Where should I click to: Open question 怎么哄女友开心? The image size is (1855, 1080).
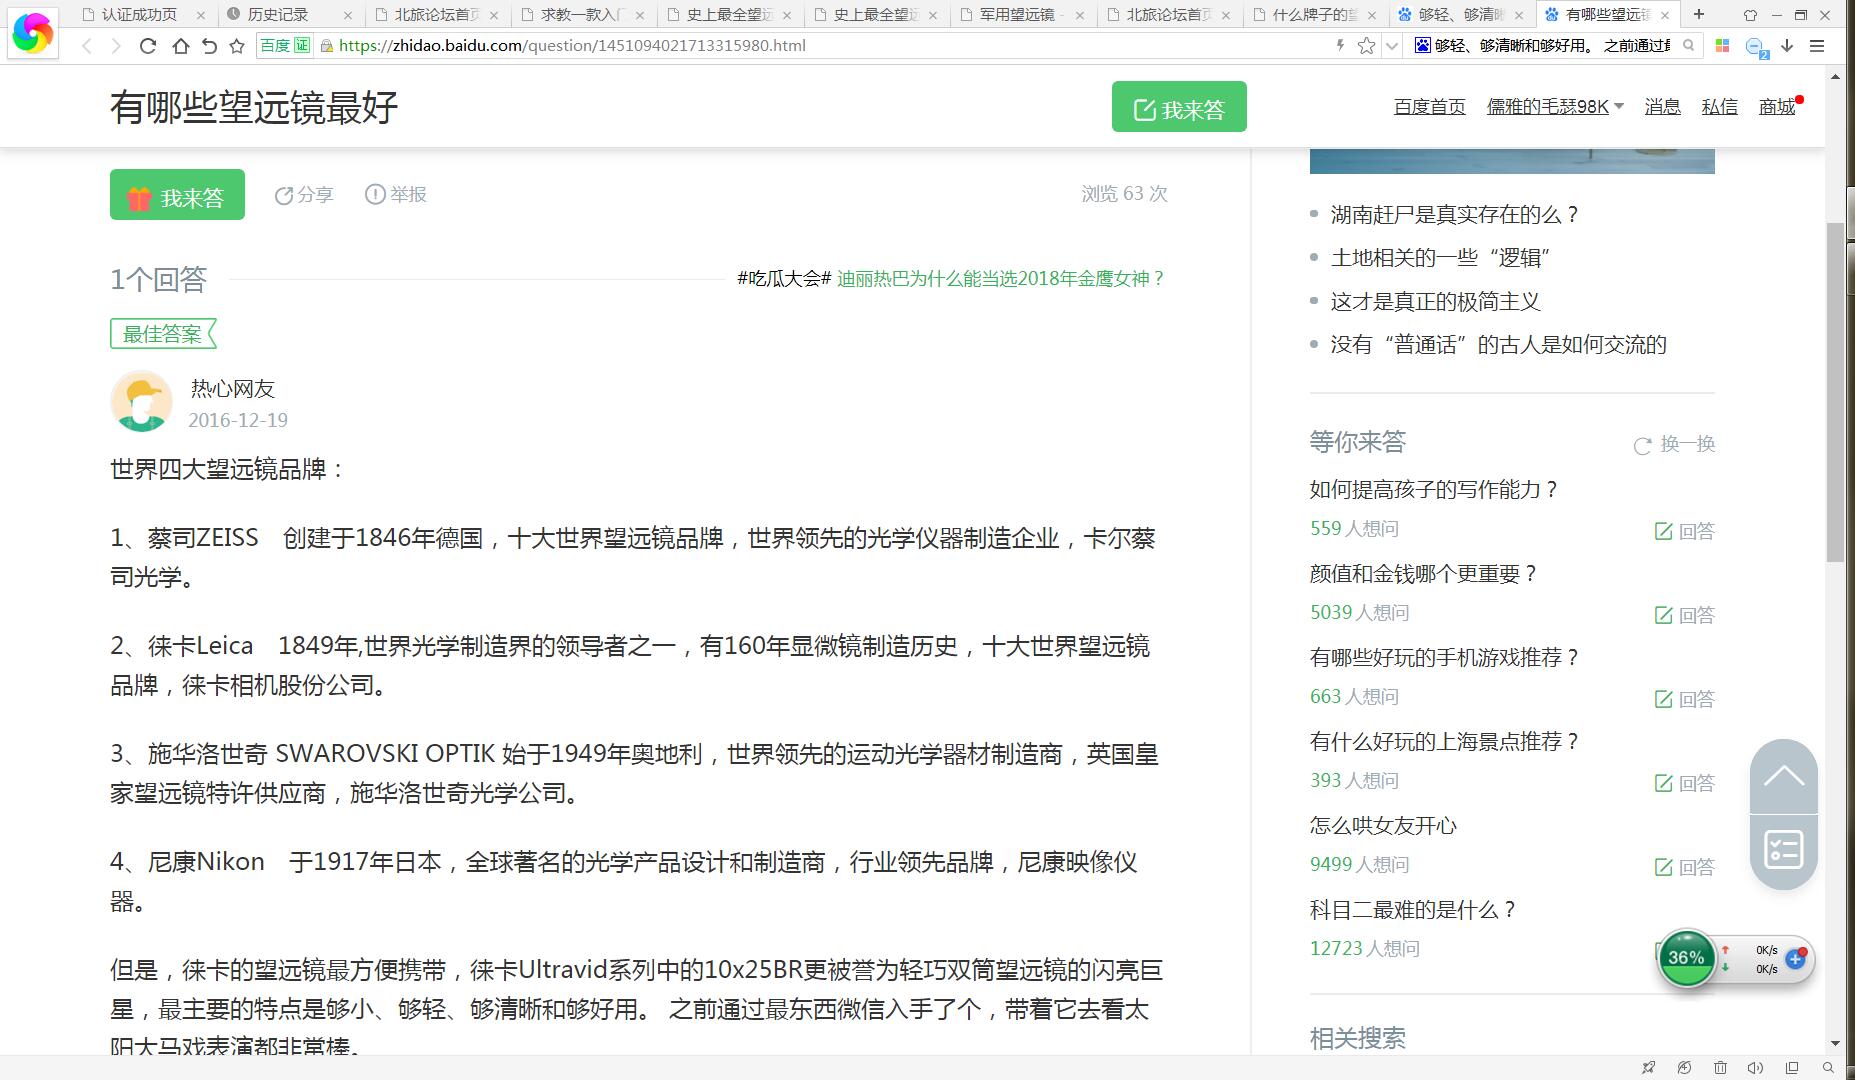(1383, 826)
